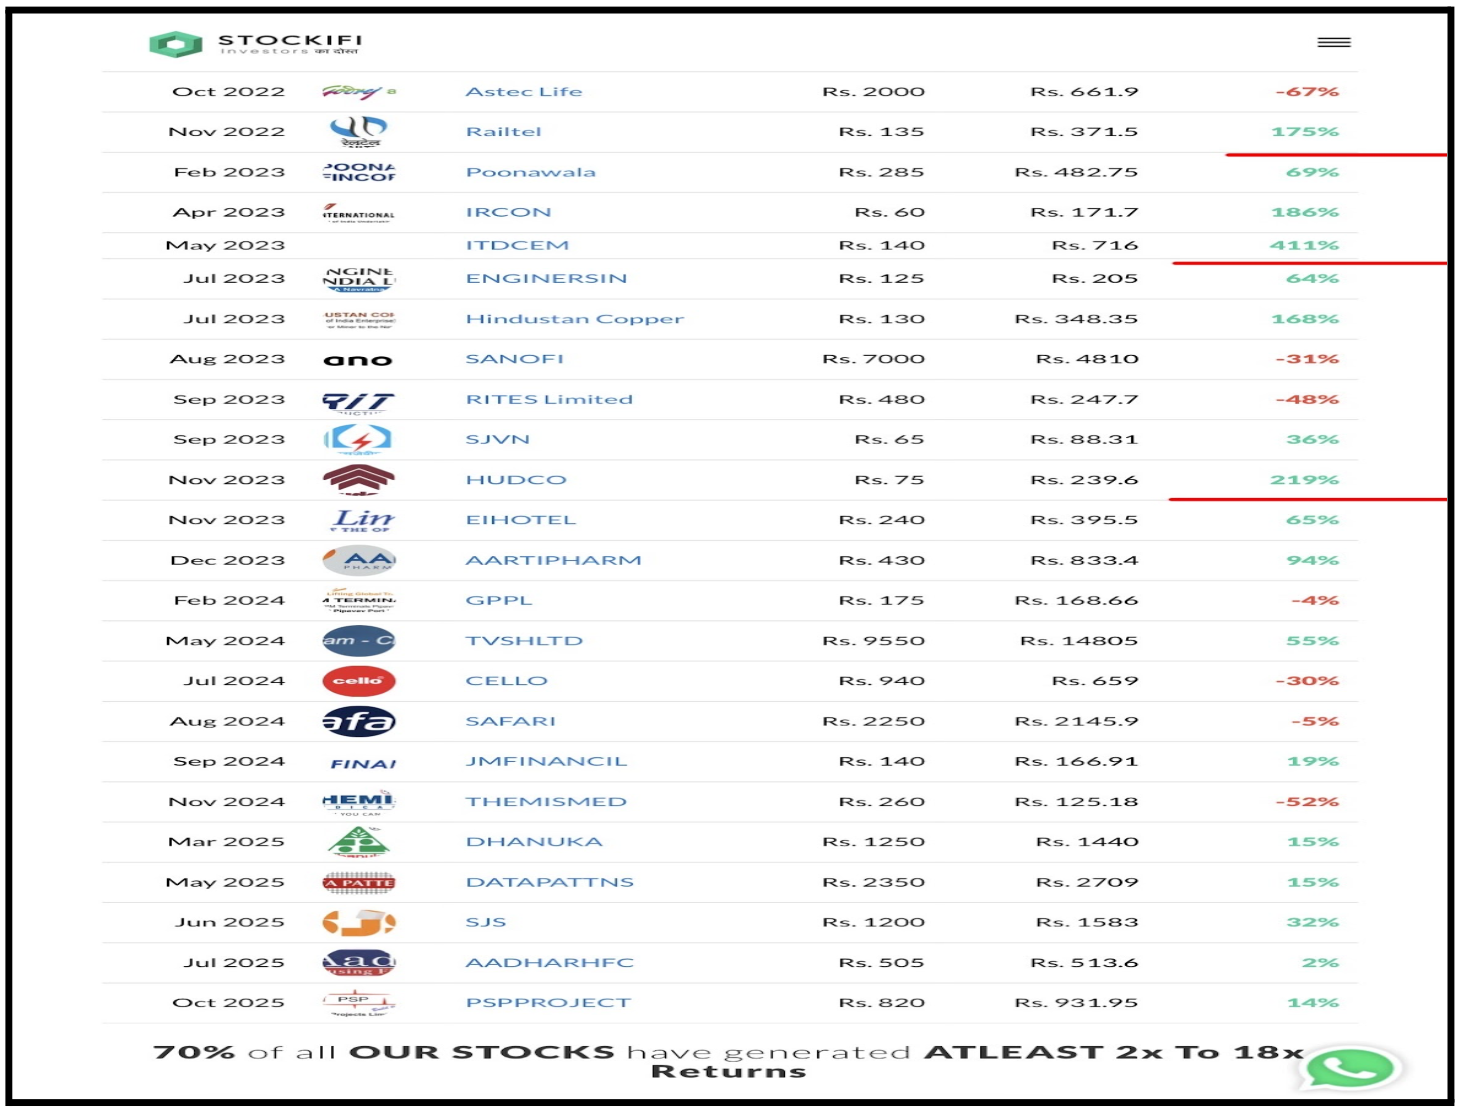Open the SJS stock link
Image resolution: width=1462 pixels, height=1114 pixels.
coord(486,922)
